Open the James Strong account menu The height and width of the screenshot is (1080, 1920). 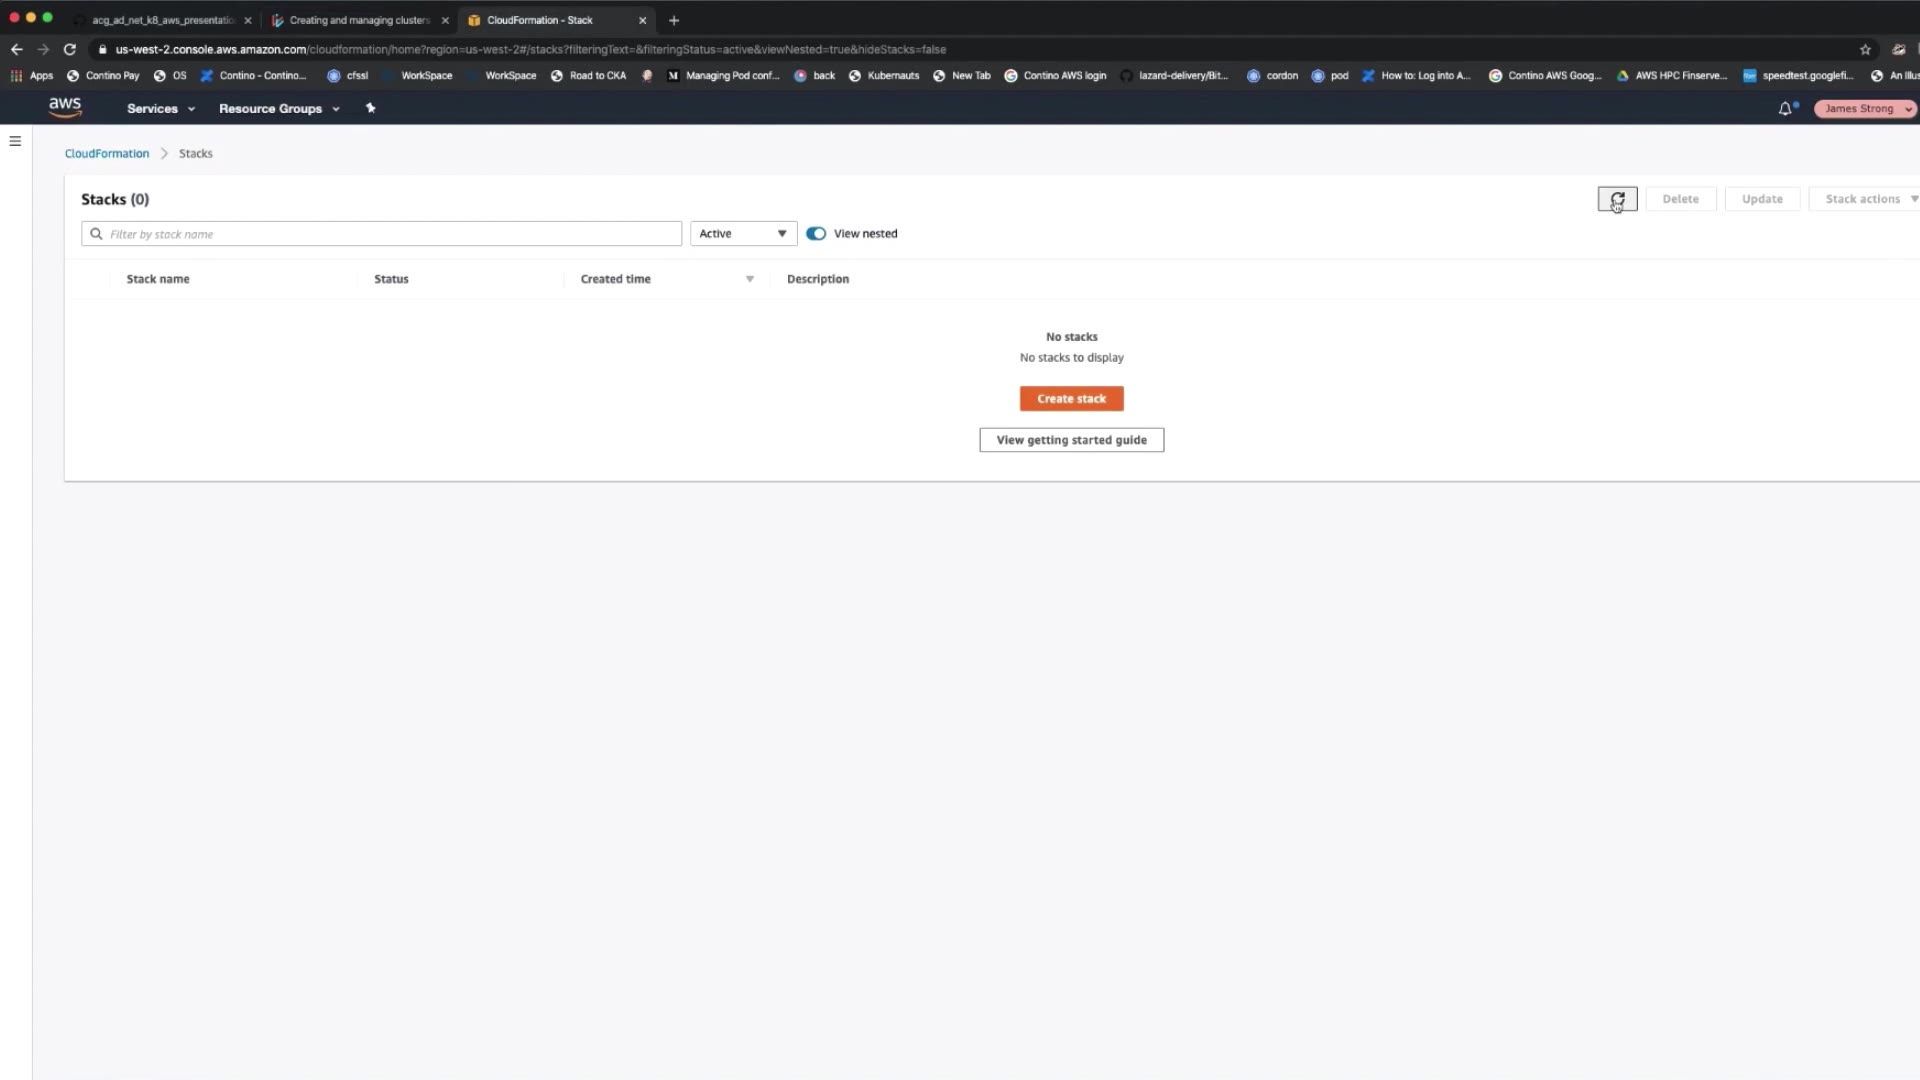(1864, 108)
